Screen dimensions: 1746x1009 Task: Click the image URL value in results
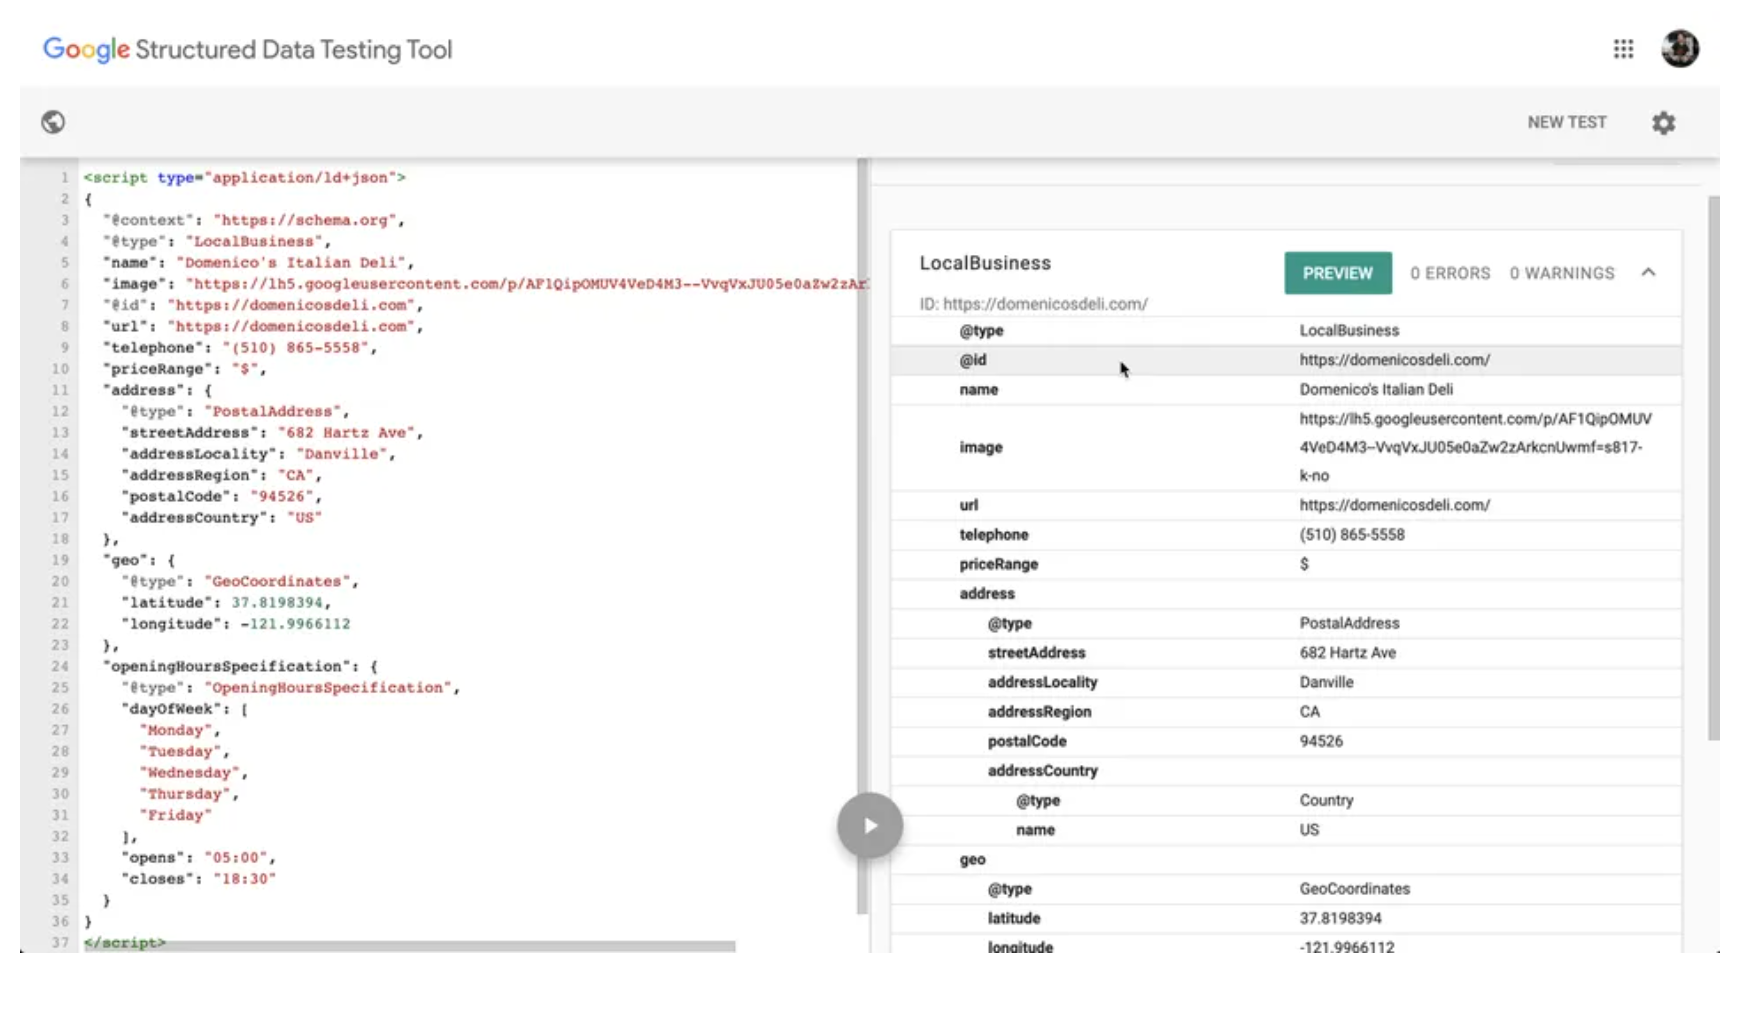tap(1475, 447)
